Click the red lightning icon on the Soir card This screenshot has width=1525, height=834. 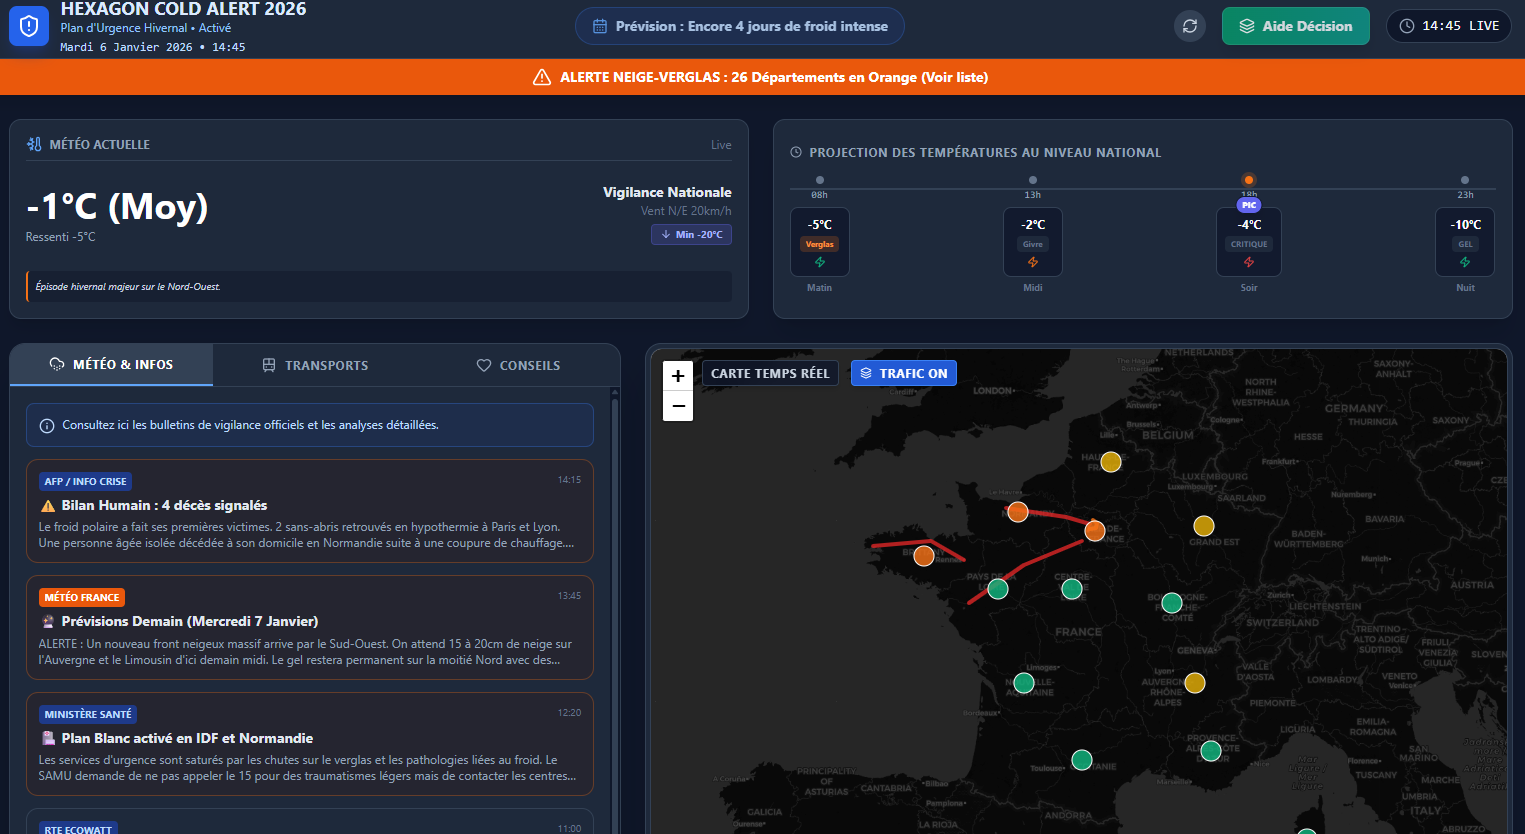pos(1248,262)
